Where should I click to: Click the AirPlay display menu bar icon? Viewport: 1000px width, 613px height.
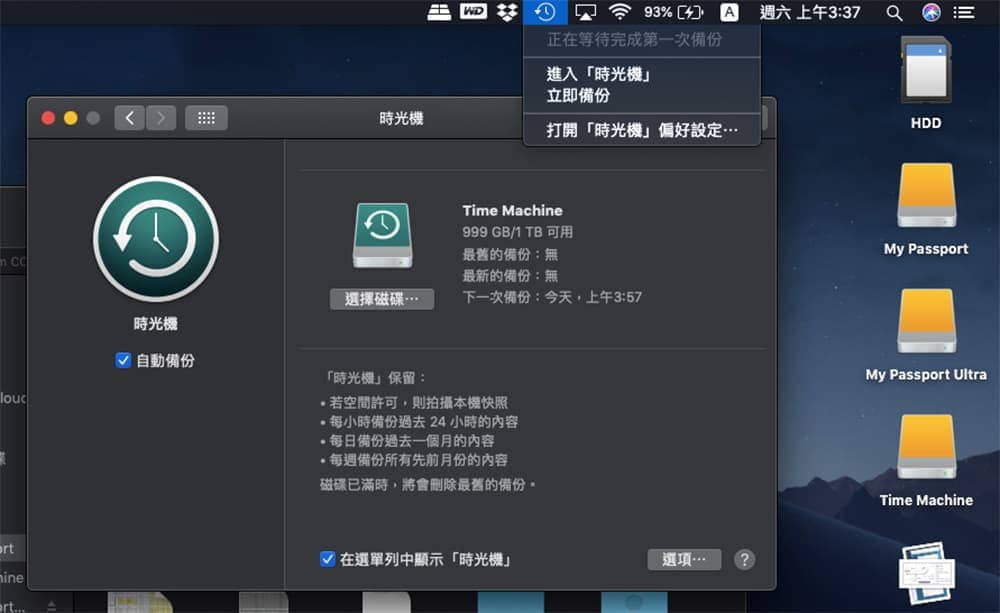click(x=585, y=12)
